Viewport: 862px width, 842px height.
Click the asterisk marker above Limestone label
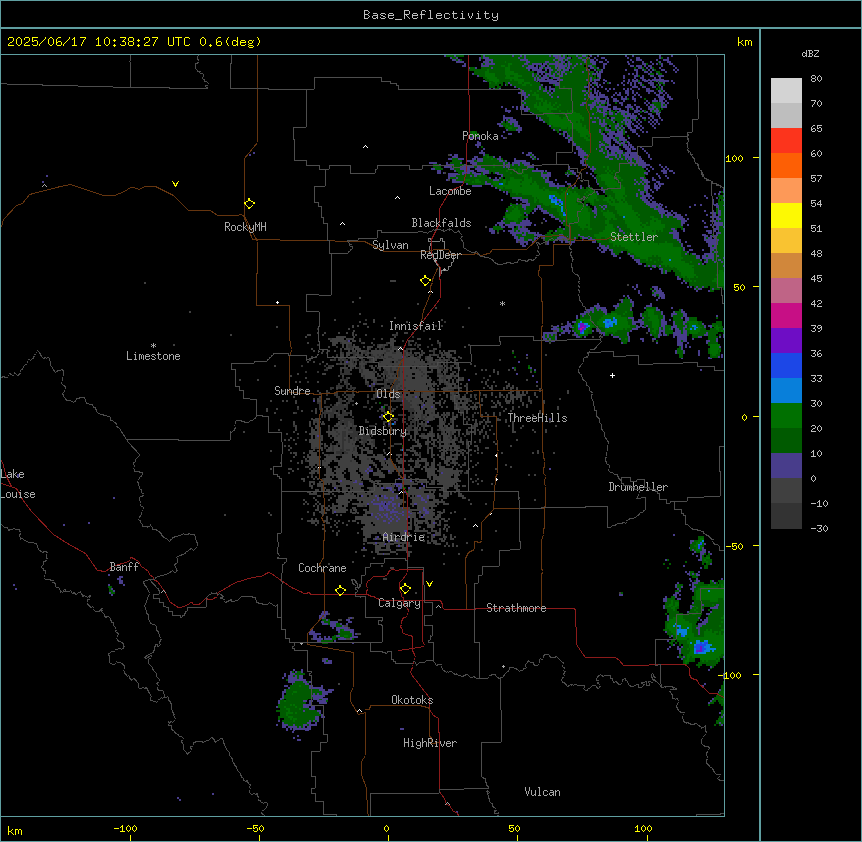coord(153,346)
